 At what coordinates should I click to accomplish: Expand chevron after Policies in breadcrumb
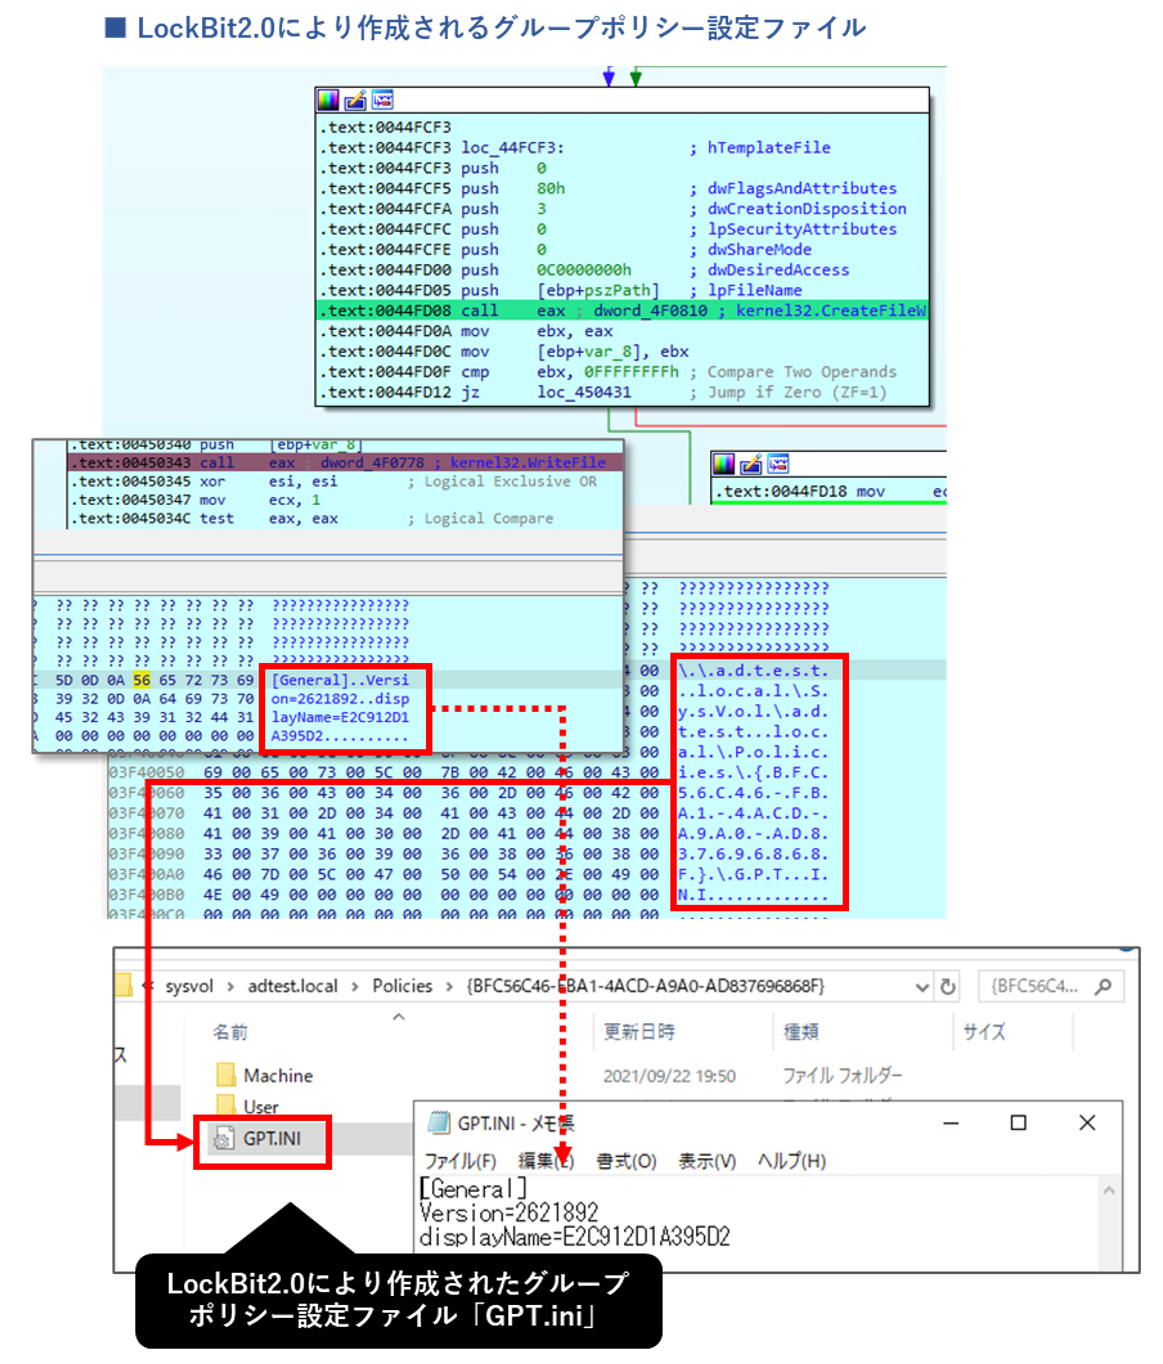tap(449, 987)
